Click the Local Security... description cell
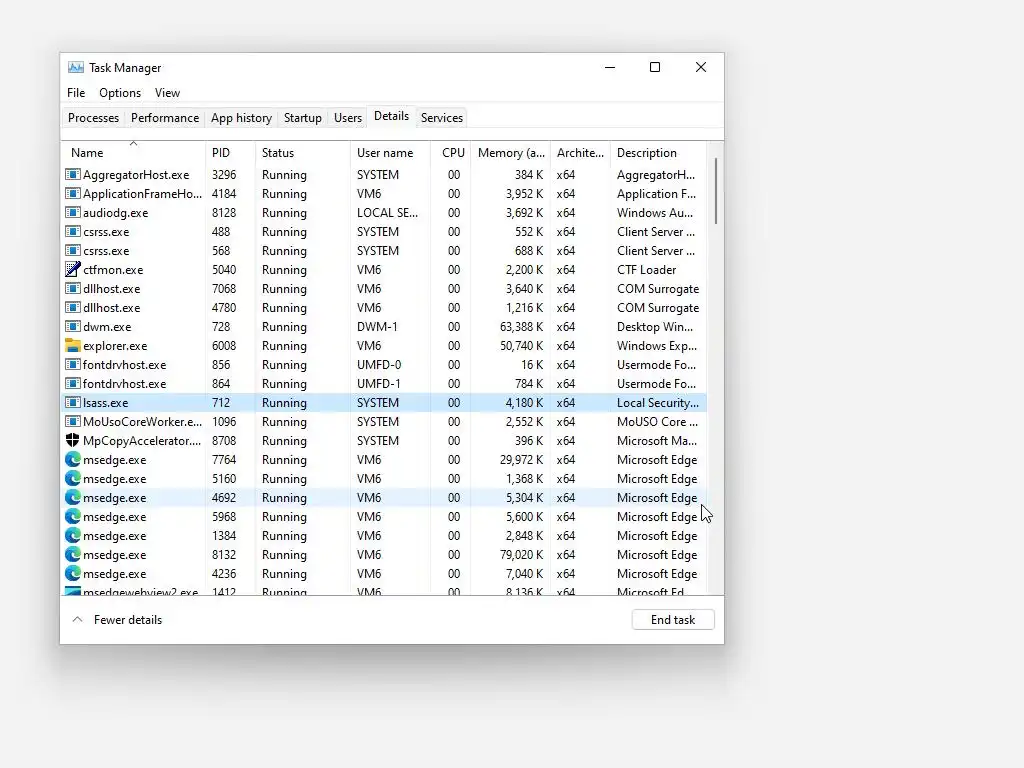 pos(658,403)
